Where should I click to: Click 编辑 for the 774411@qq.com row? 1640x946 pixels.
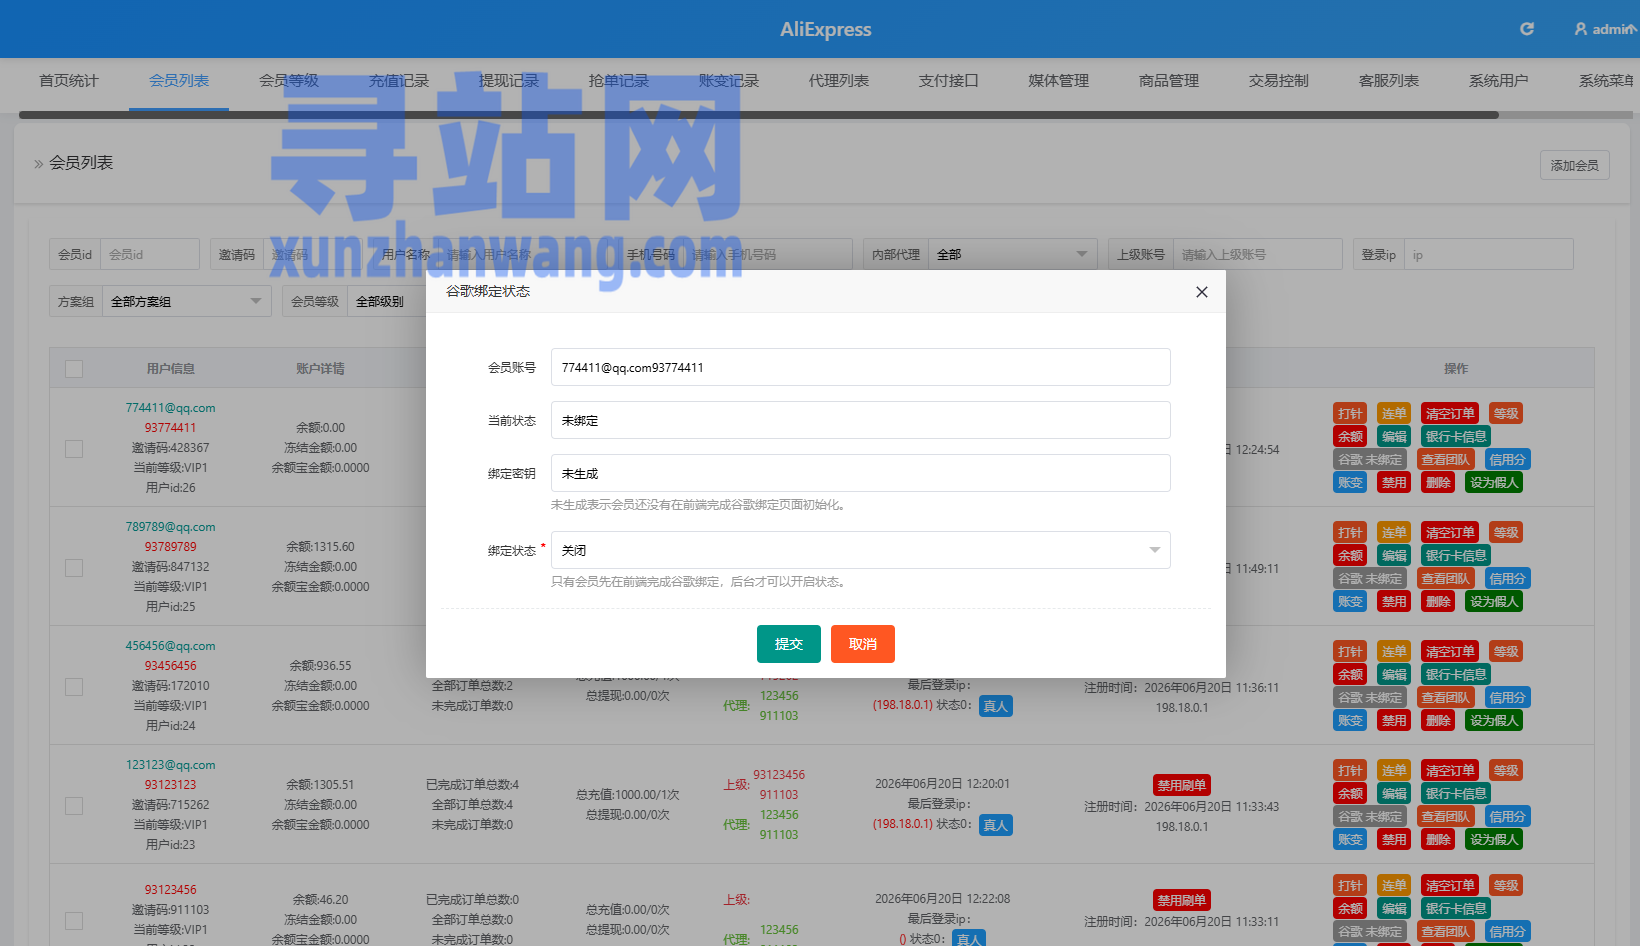[x=1394, y=436]
